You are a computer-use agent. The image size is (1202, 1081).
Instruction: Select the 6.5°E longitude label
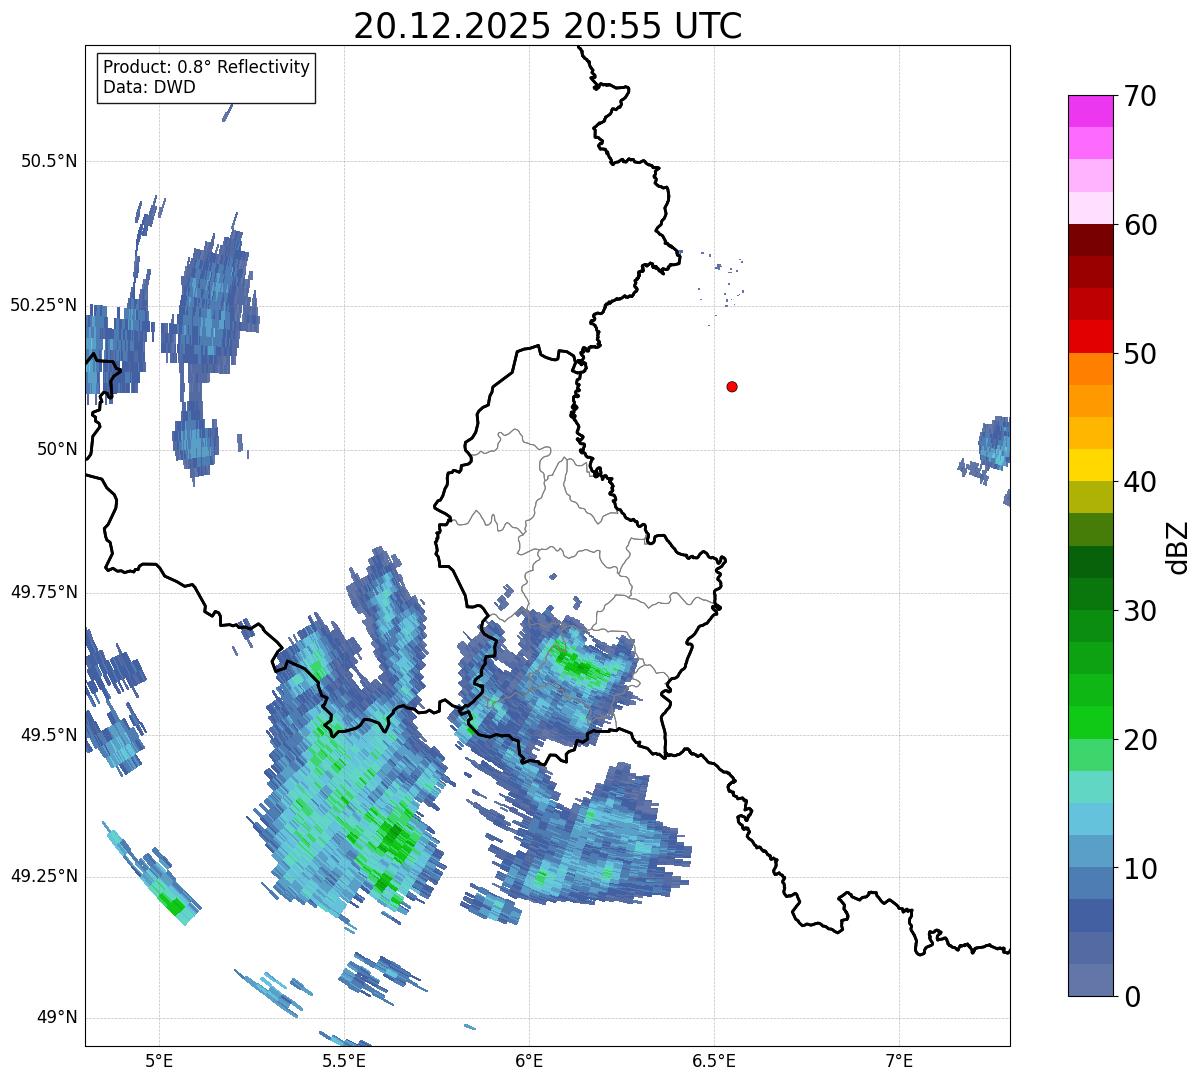pyautogui.click(x=714, y=1060)
